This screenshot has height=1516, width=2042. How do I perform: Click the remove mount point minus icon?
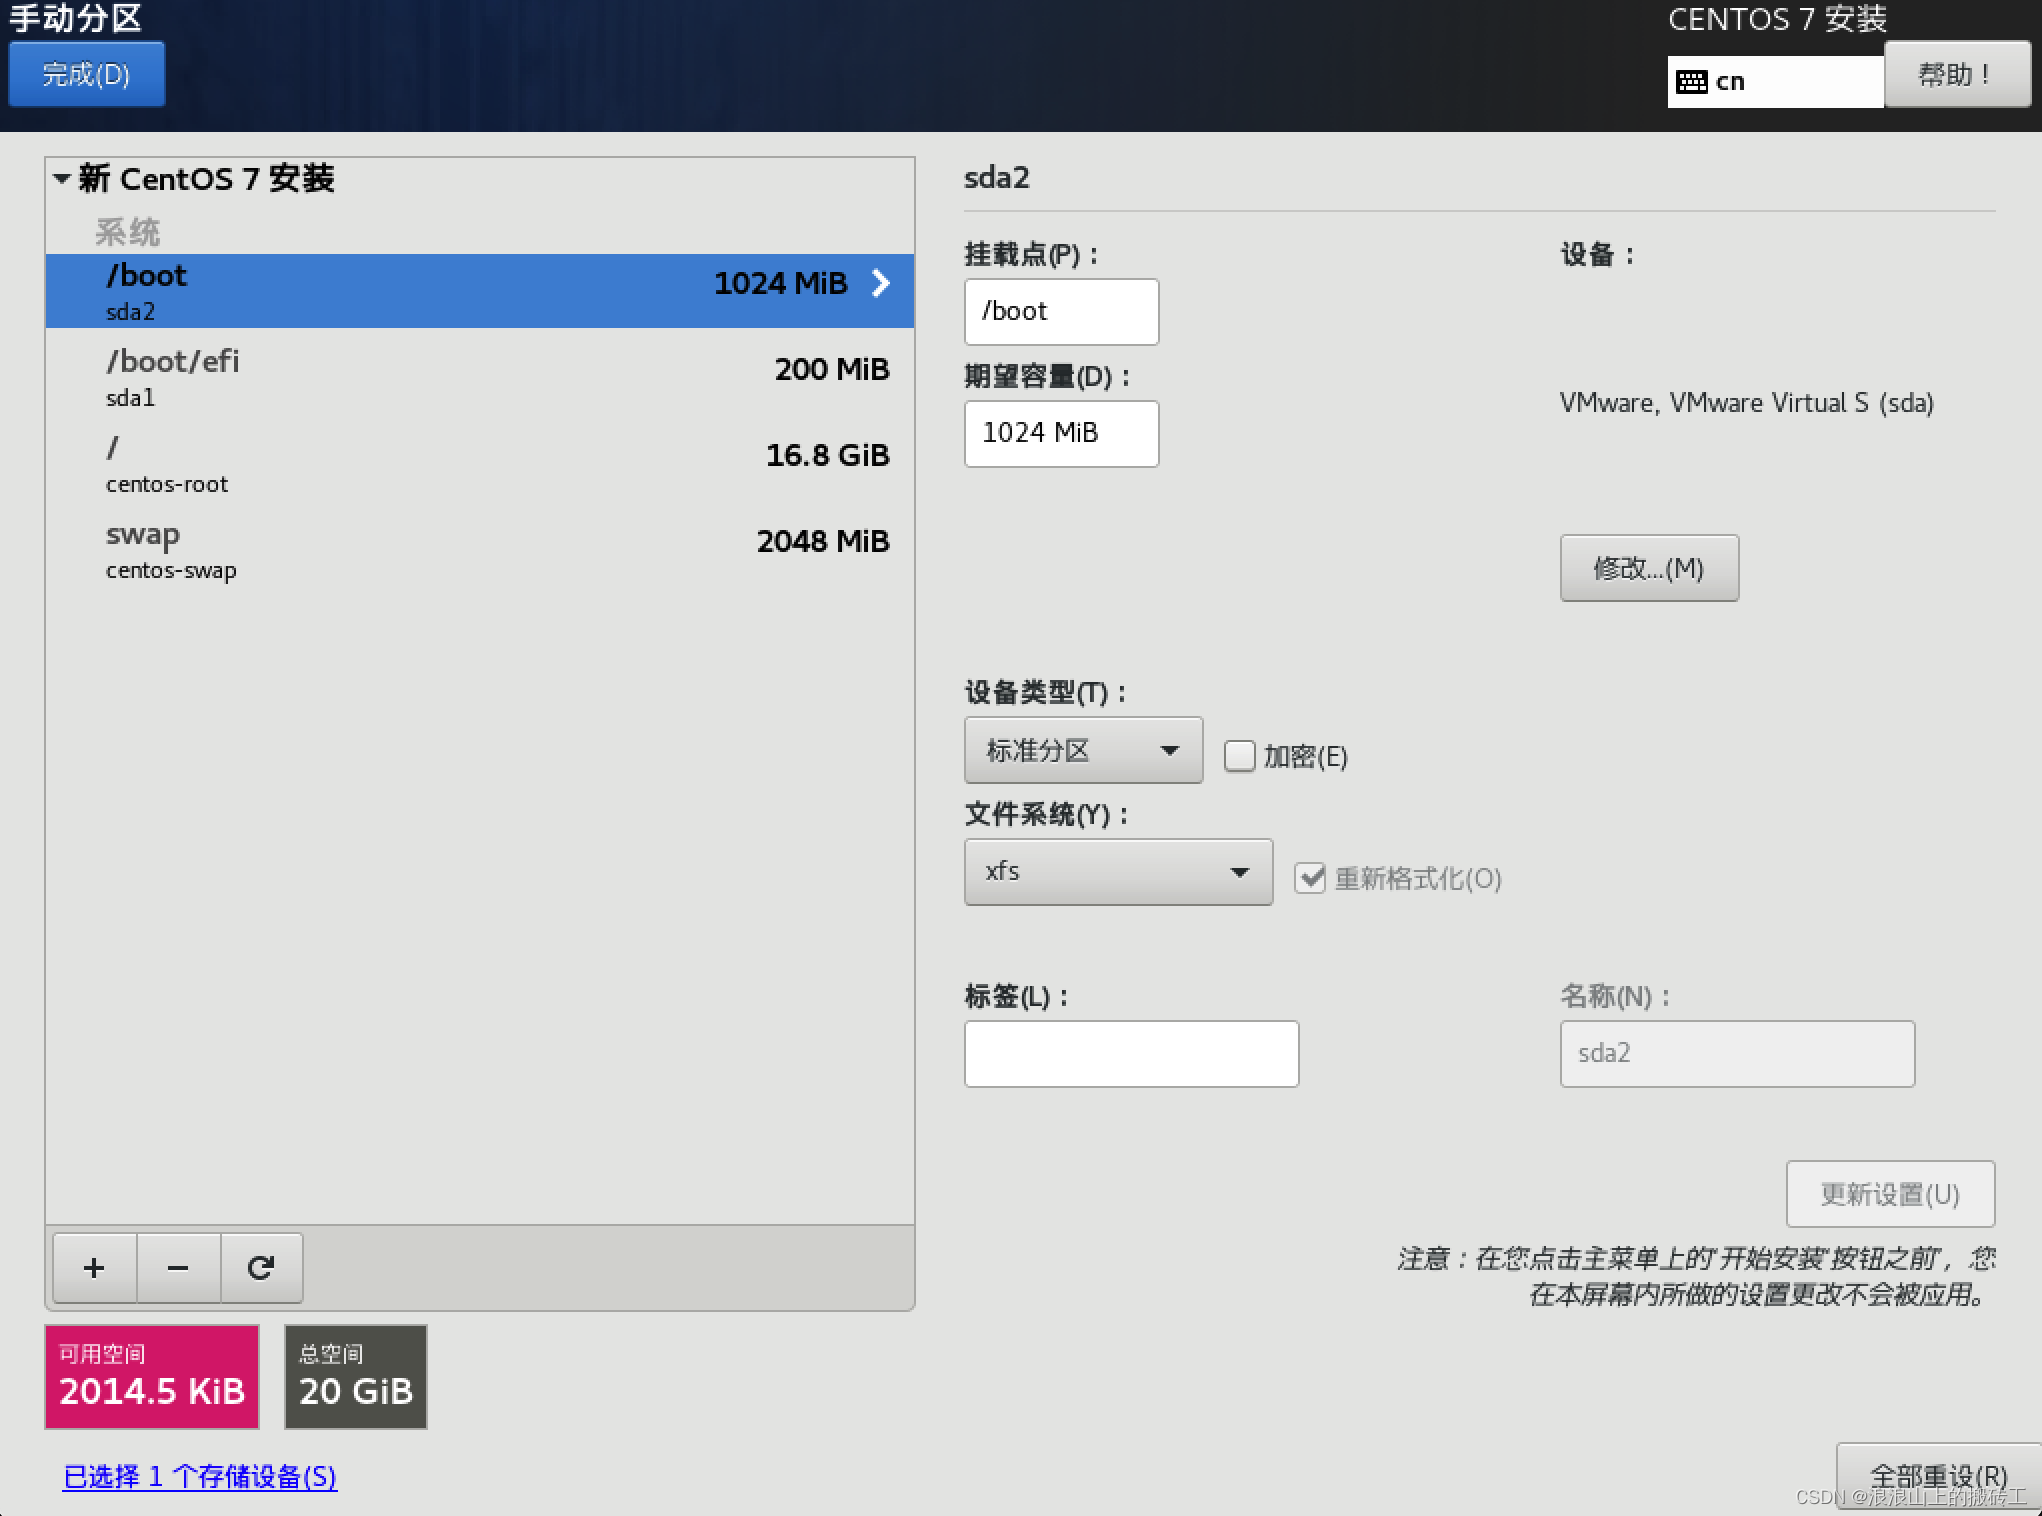(178, 1268)
